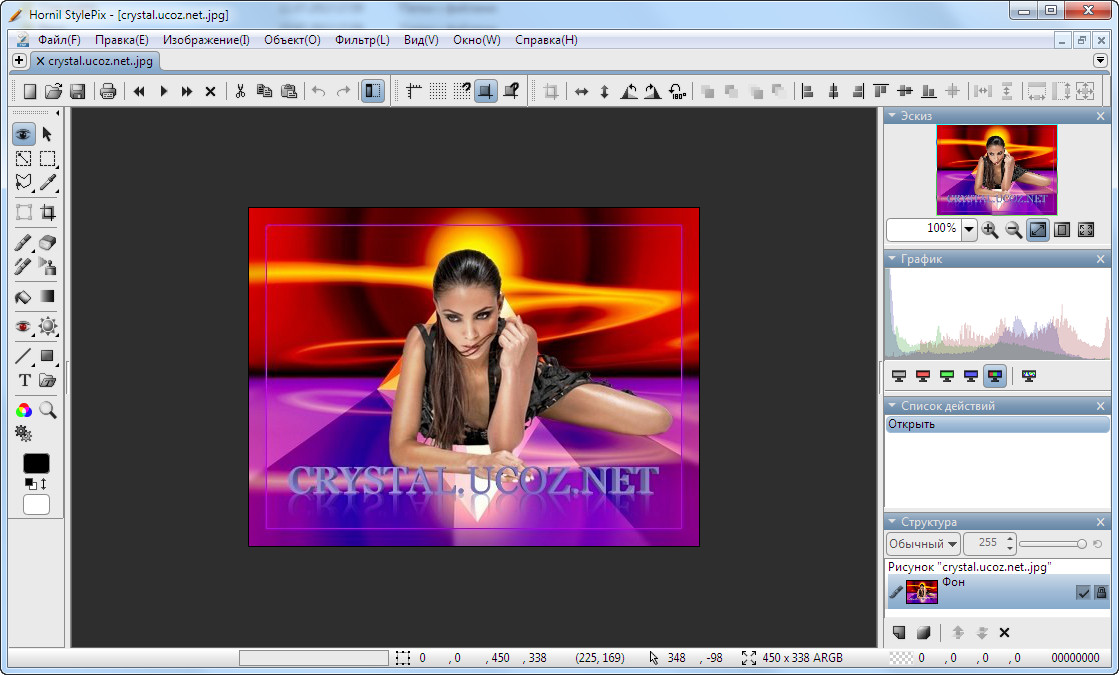Screen dimensions: 1119x675
Task: Toggle the red channel histogram button
Action: pyautogui.click(x=923, y=376)
